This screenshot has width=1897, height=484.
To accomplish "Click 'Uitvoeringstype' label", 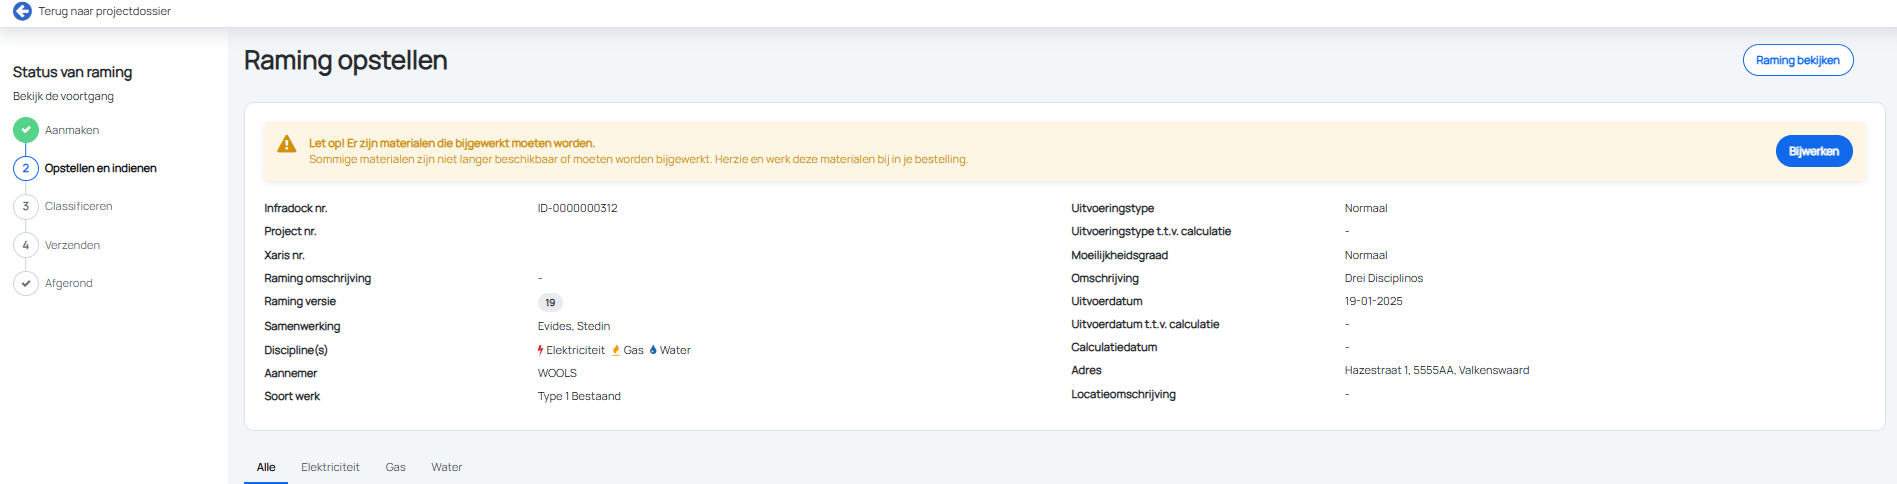I will pyautogui.click(x=1112, y=208).
